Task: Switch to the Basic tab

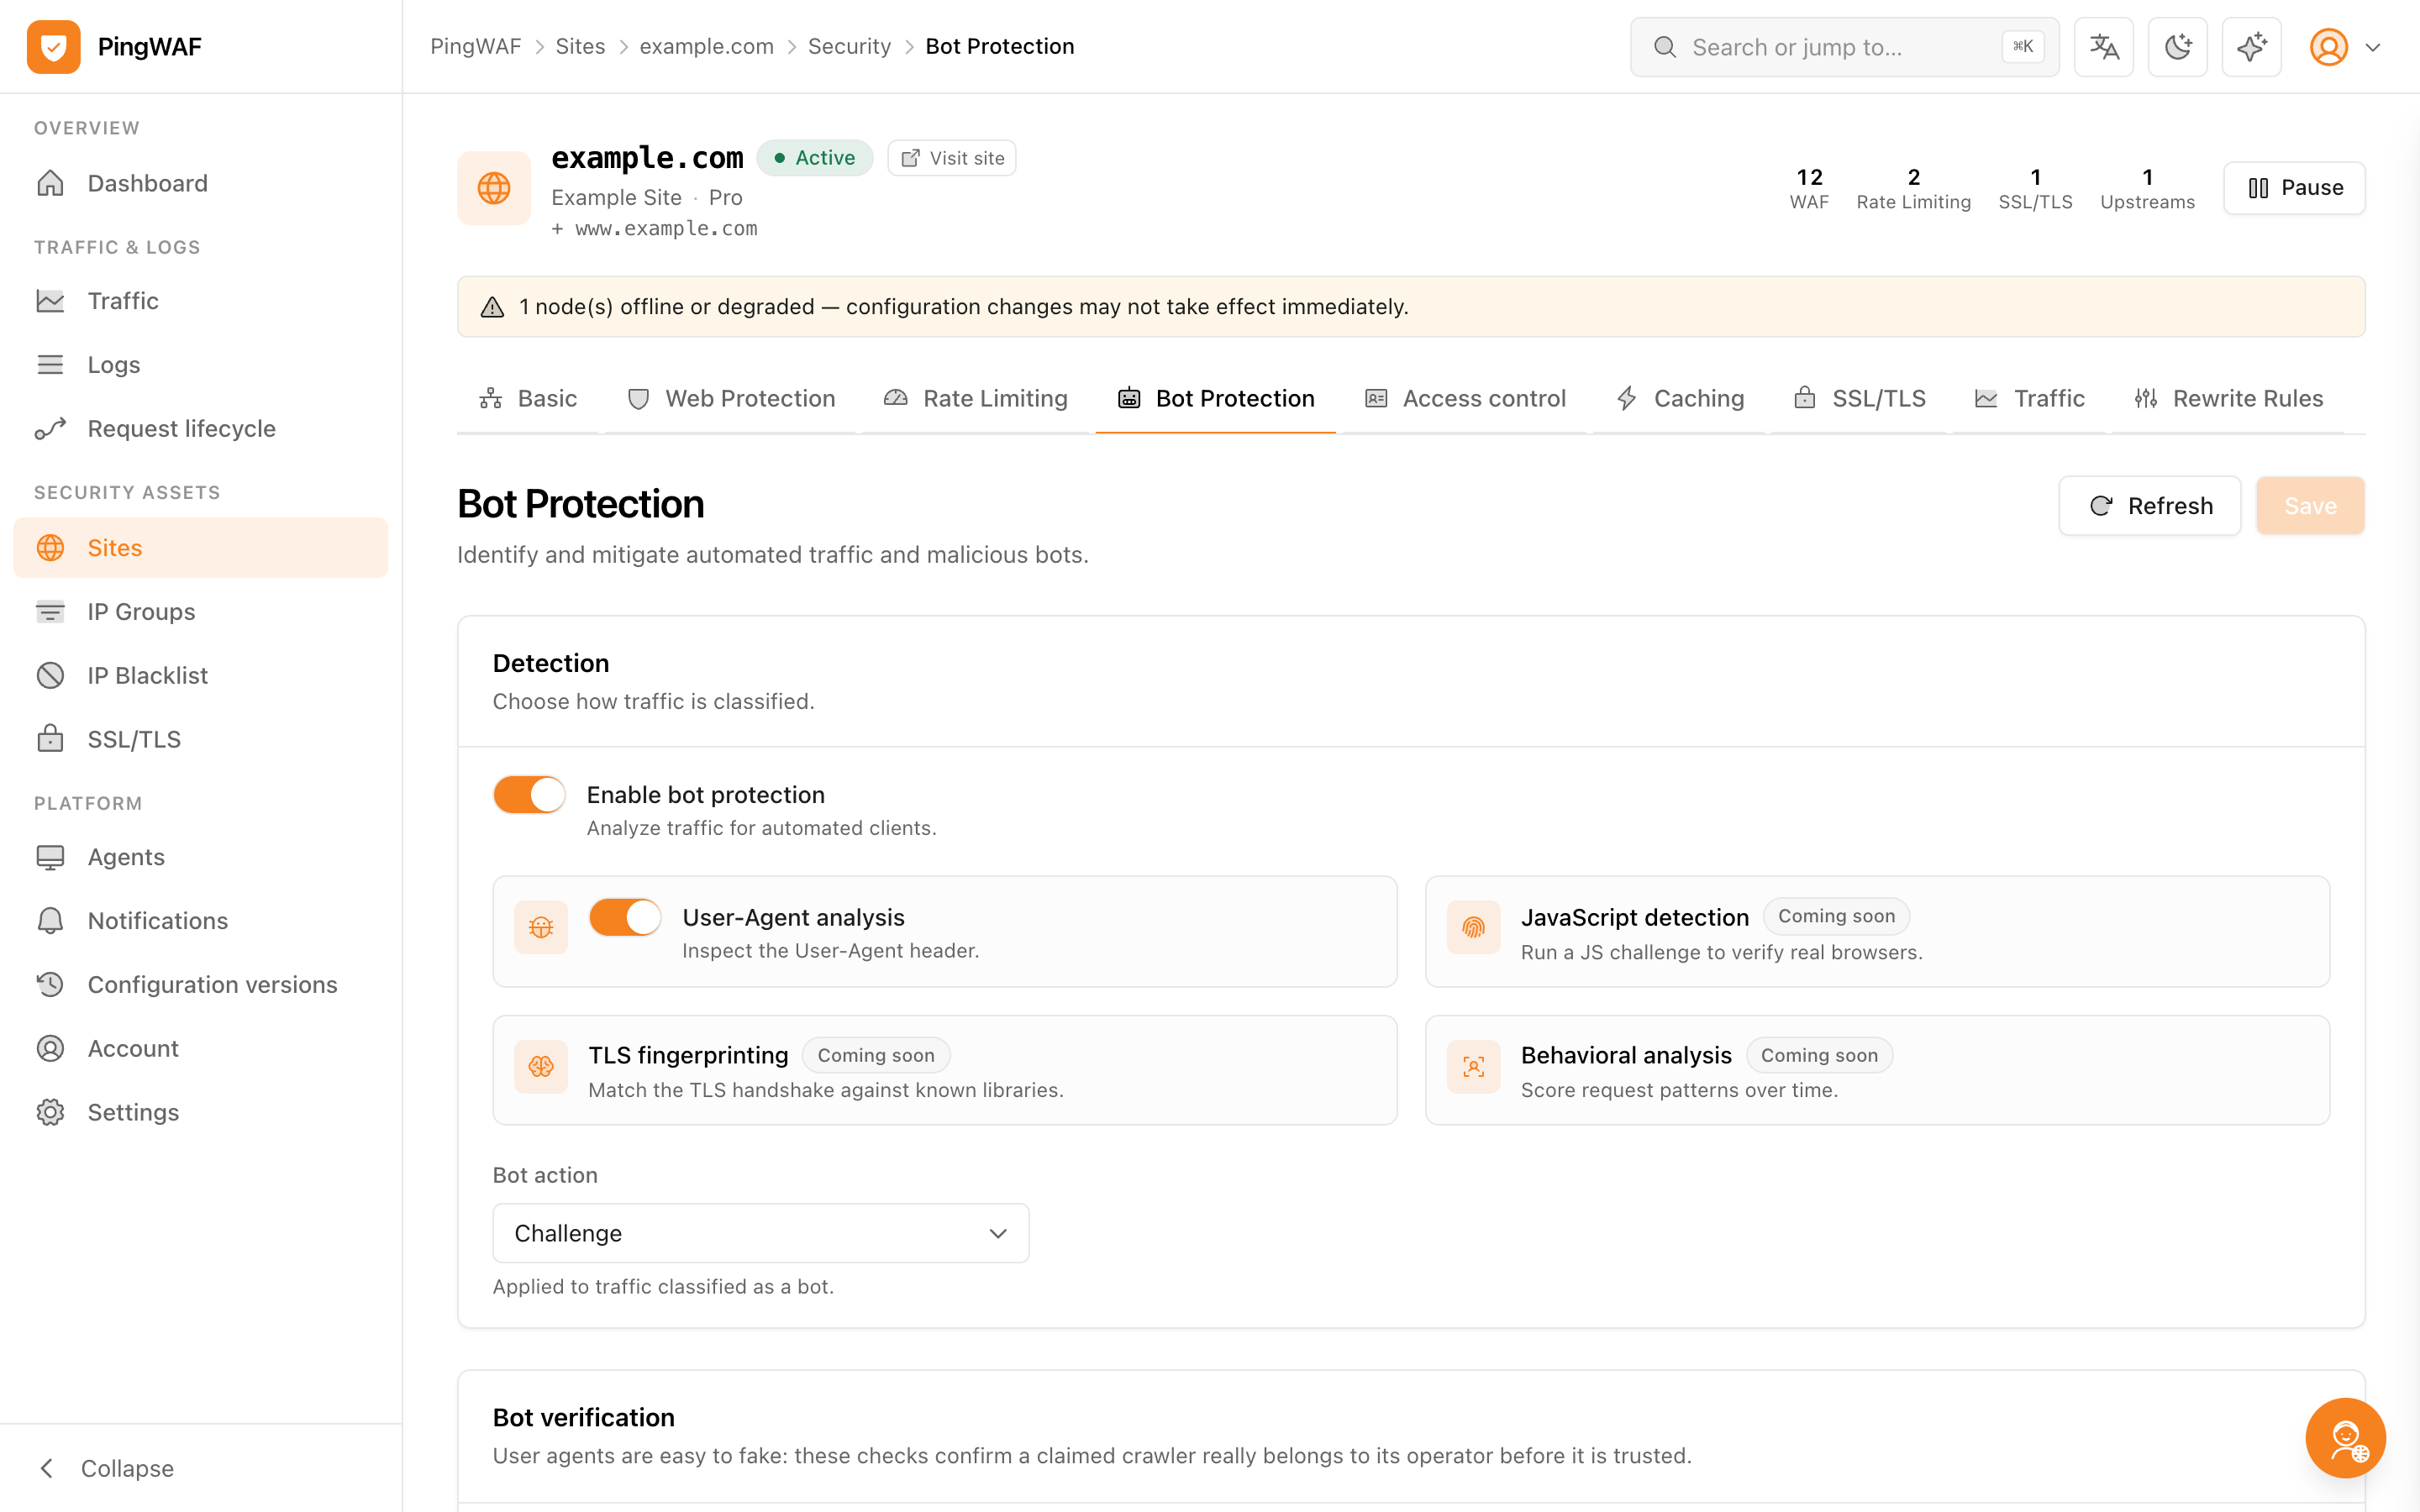Action: tap(528, 399)
